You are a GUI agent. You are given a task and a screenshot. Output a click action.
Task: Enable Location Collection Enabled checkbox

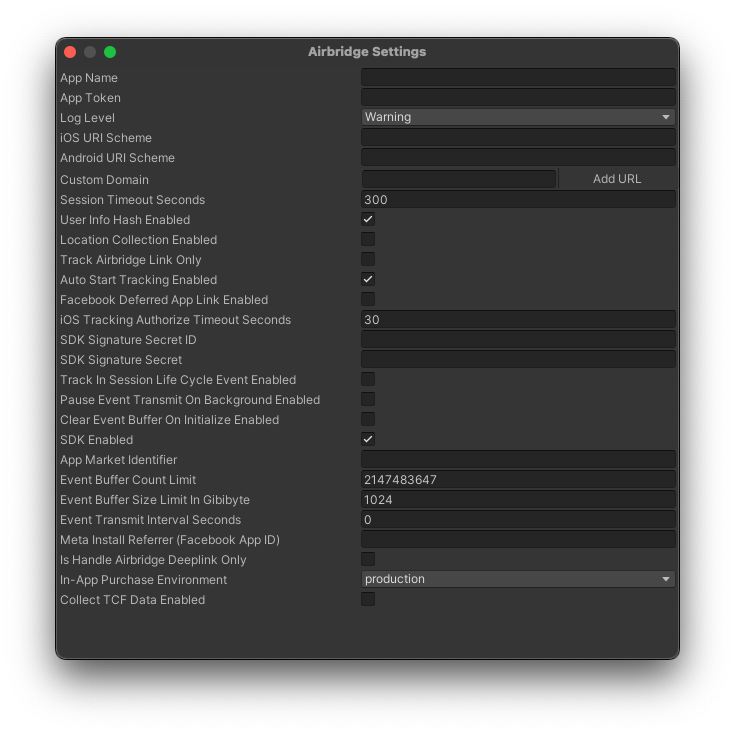(x=368, y=239)
